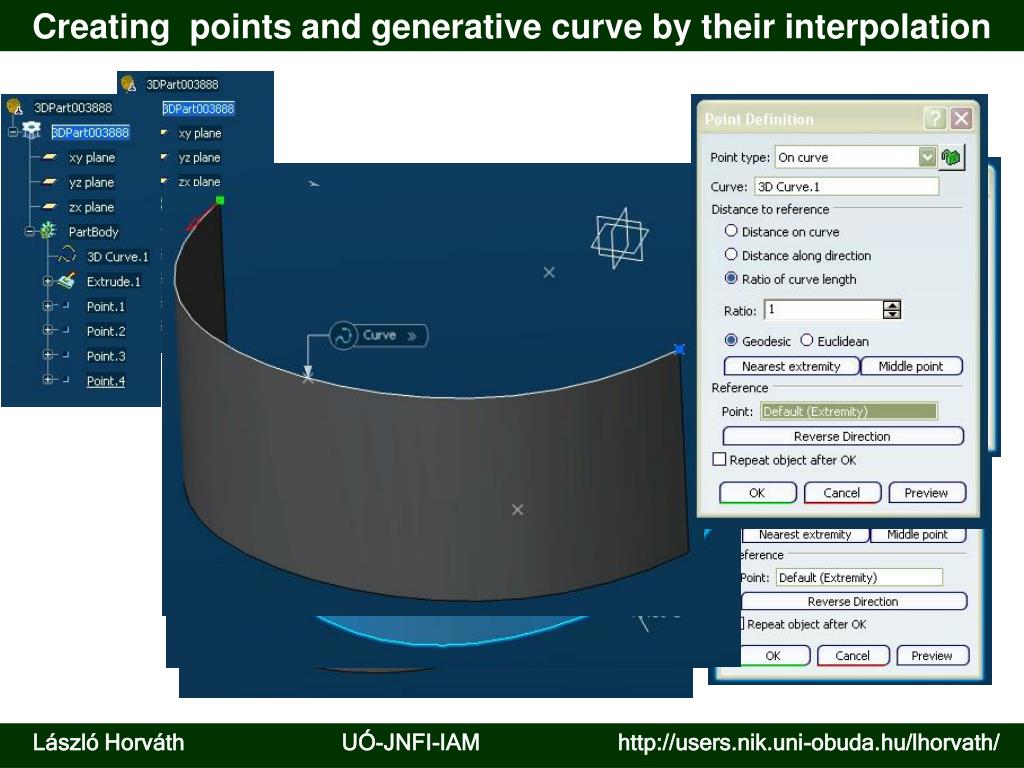Screen dimensions: 1024x768
Task: Click the xy plane icon in front tree
Action: (x=50, y=157)
